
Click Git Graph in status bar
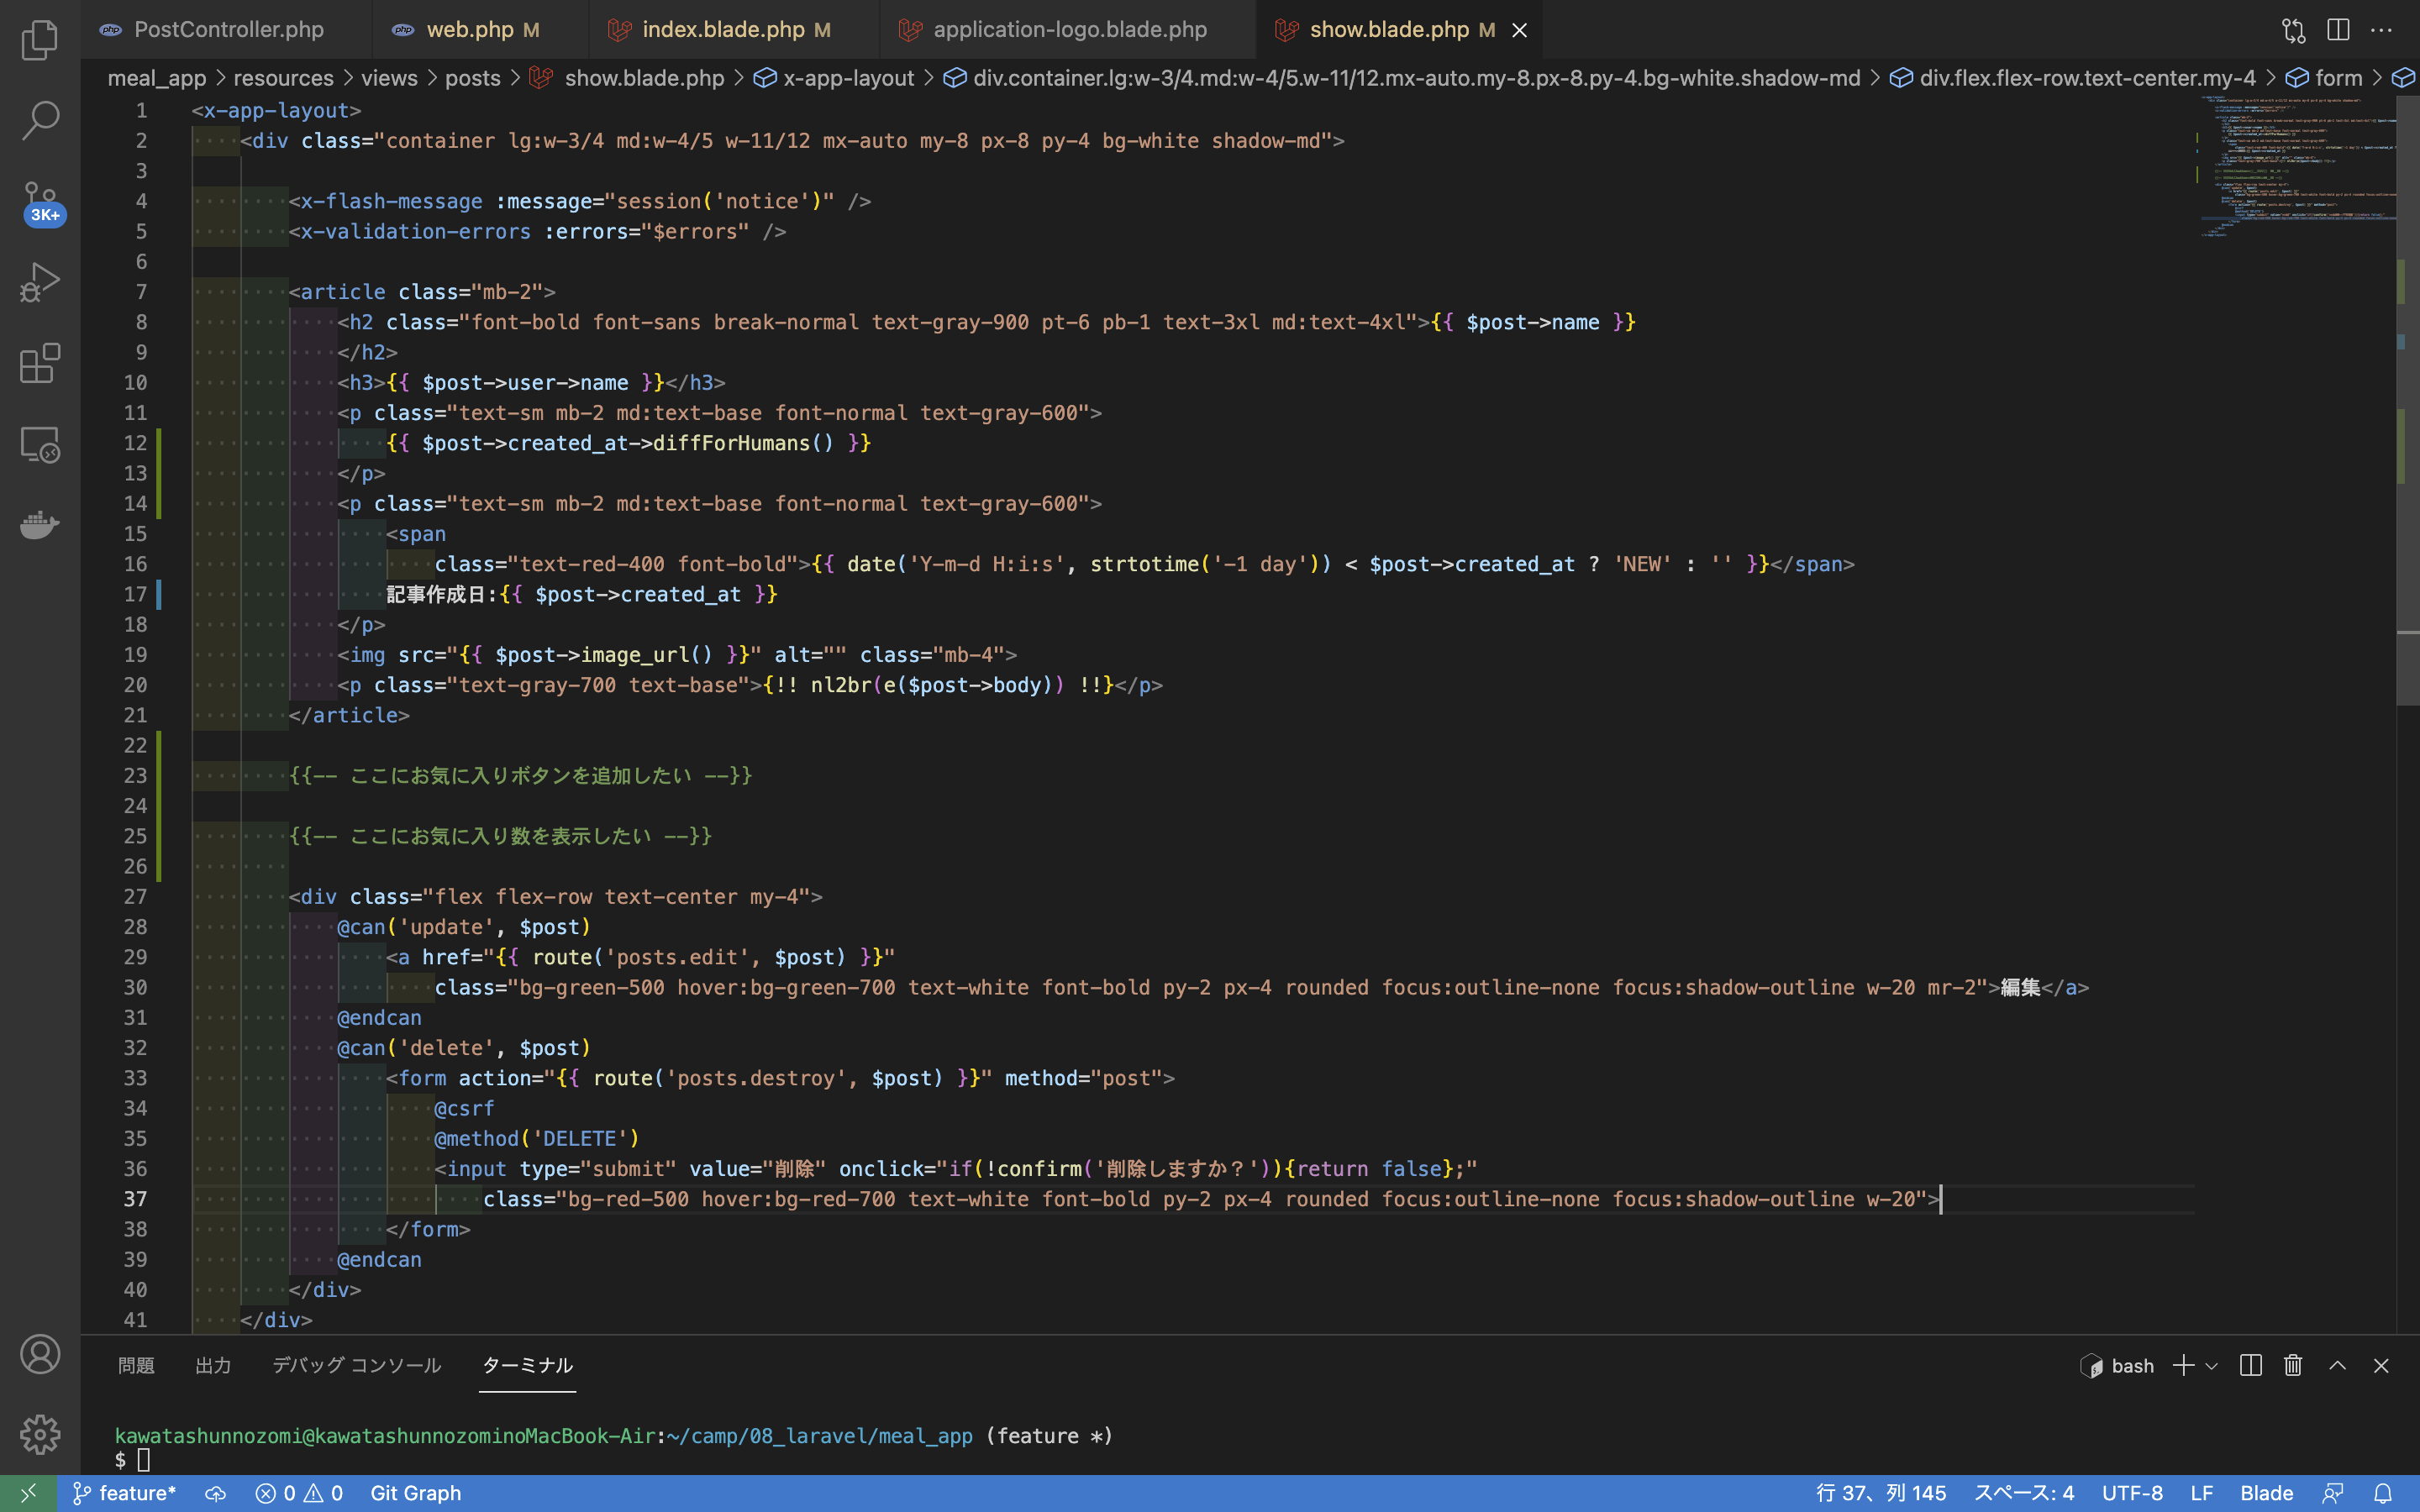pos(415,1493)
